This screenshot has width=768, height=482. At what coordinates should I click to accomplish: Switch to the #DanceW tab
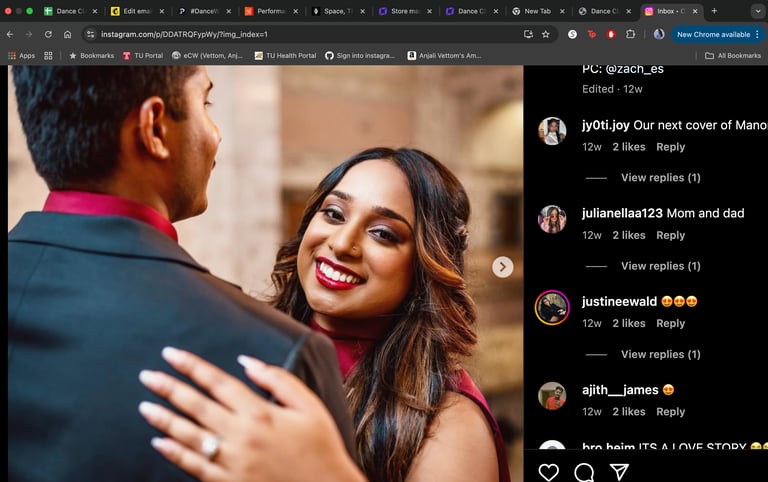(204, 11)
